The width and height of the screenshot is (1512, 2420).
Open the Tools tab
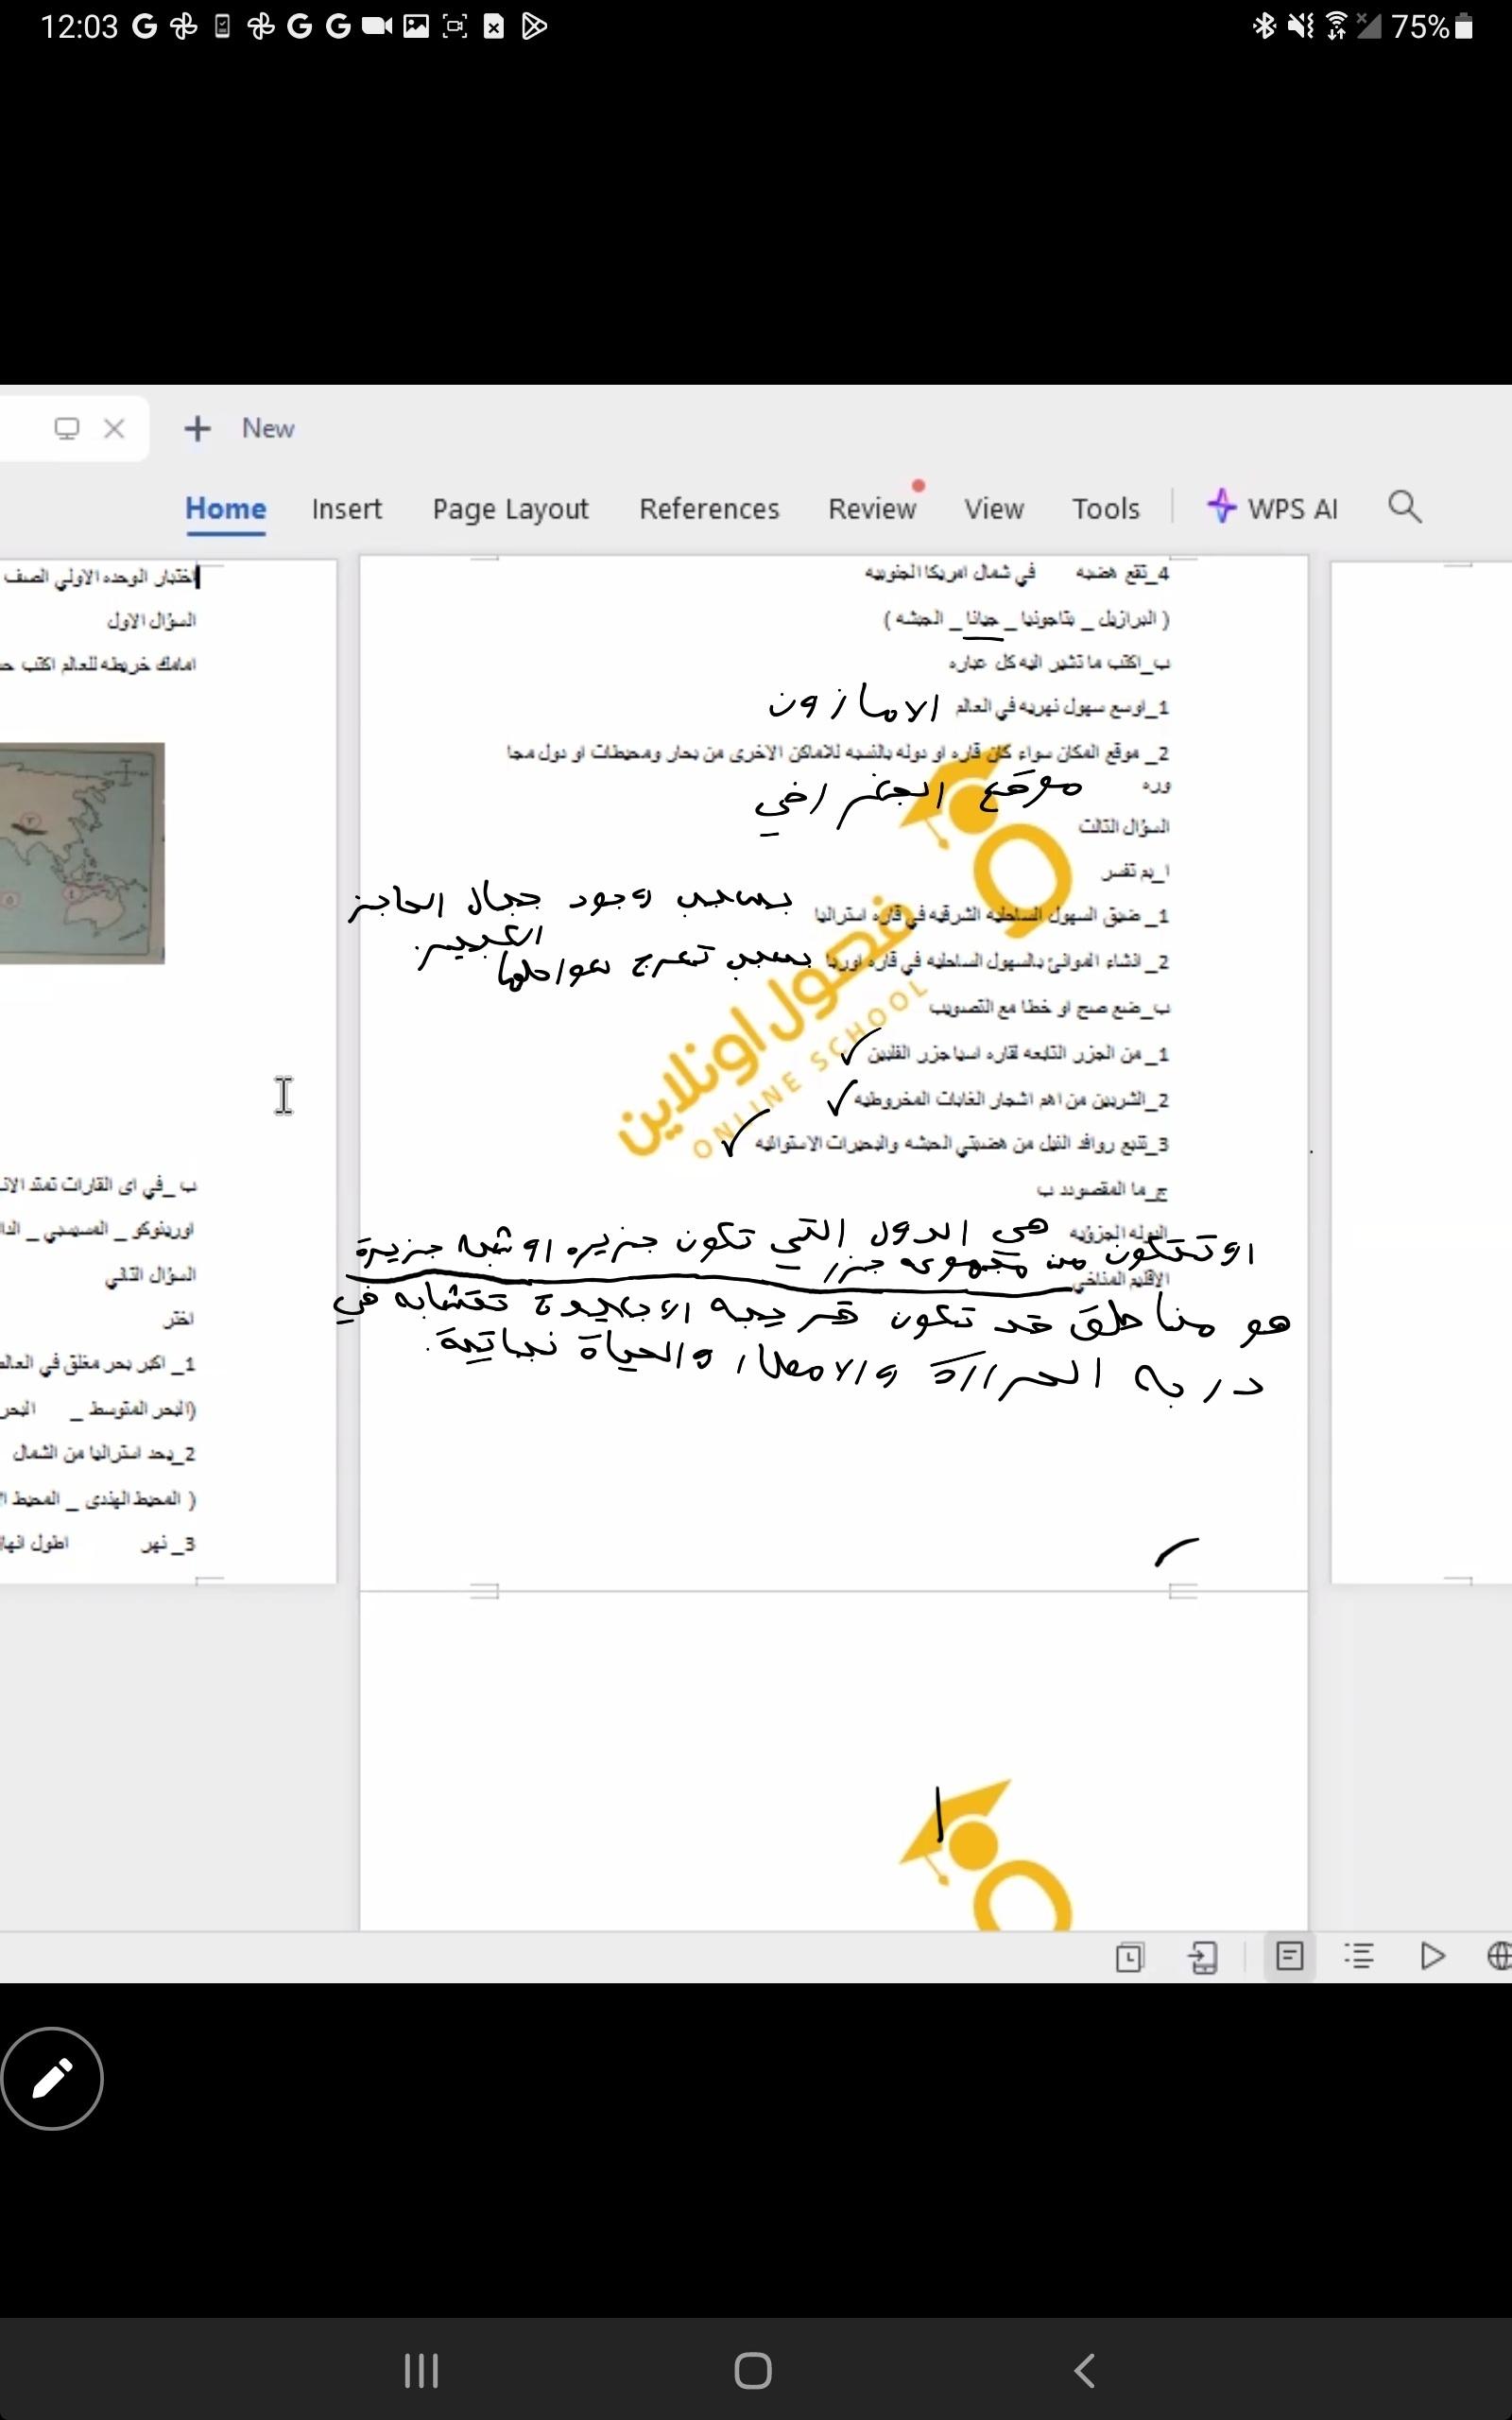click(1105, 509)
